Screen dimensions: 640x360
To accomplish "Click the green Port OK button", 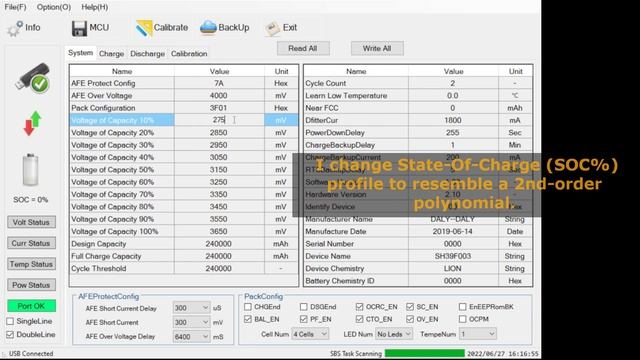I will 31,306.
